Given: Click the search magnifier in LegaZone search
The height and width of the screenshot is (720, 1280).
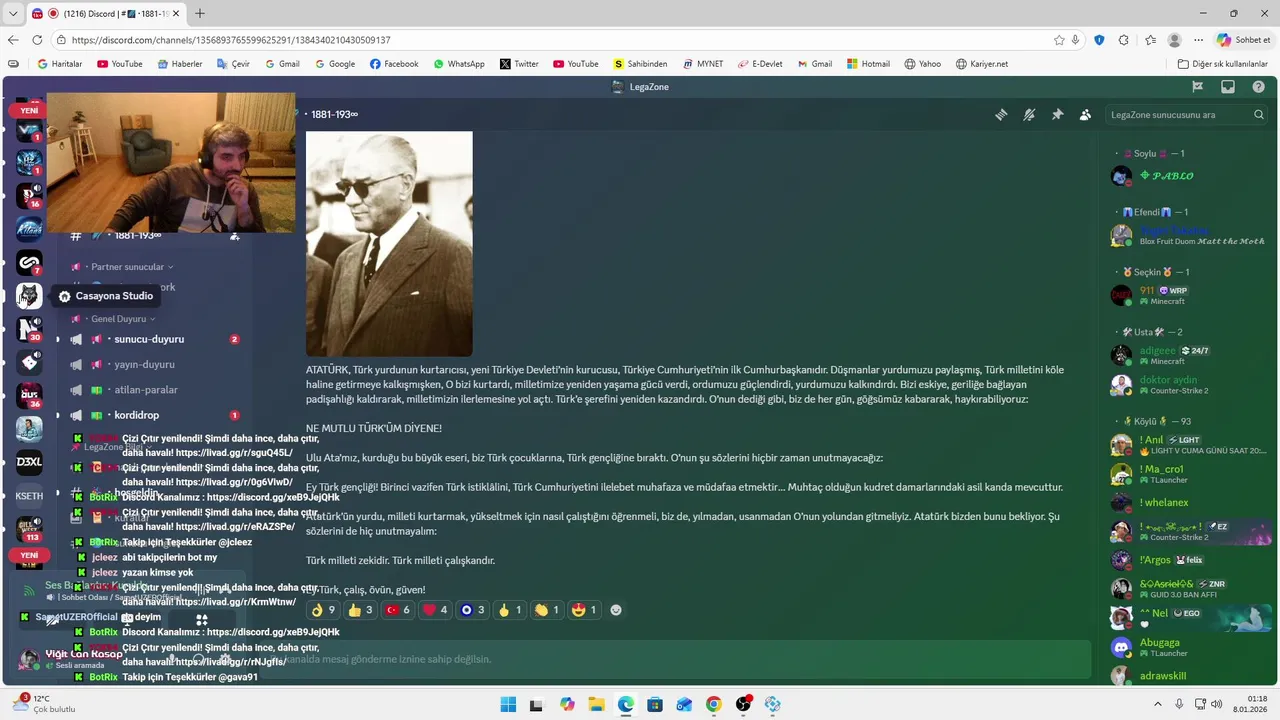Looking at the screenshot, I should [1259, 115].
